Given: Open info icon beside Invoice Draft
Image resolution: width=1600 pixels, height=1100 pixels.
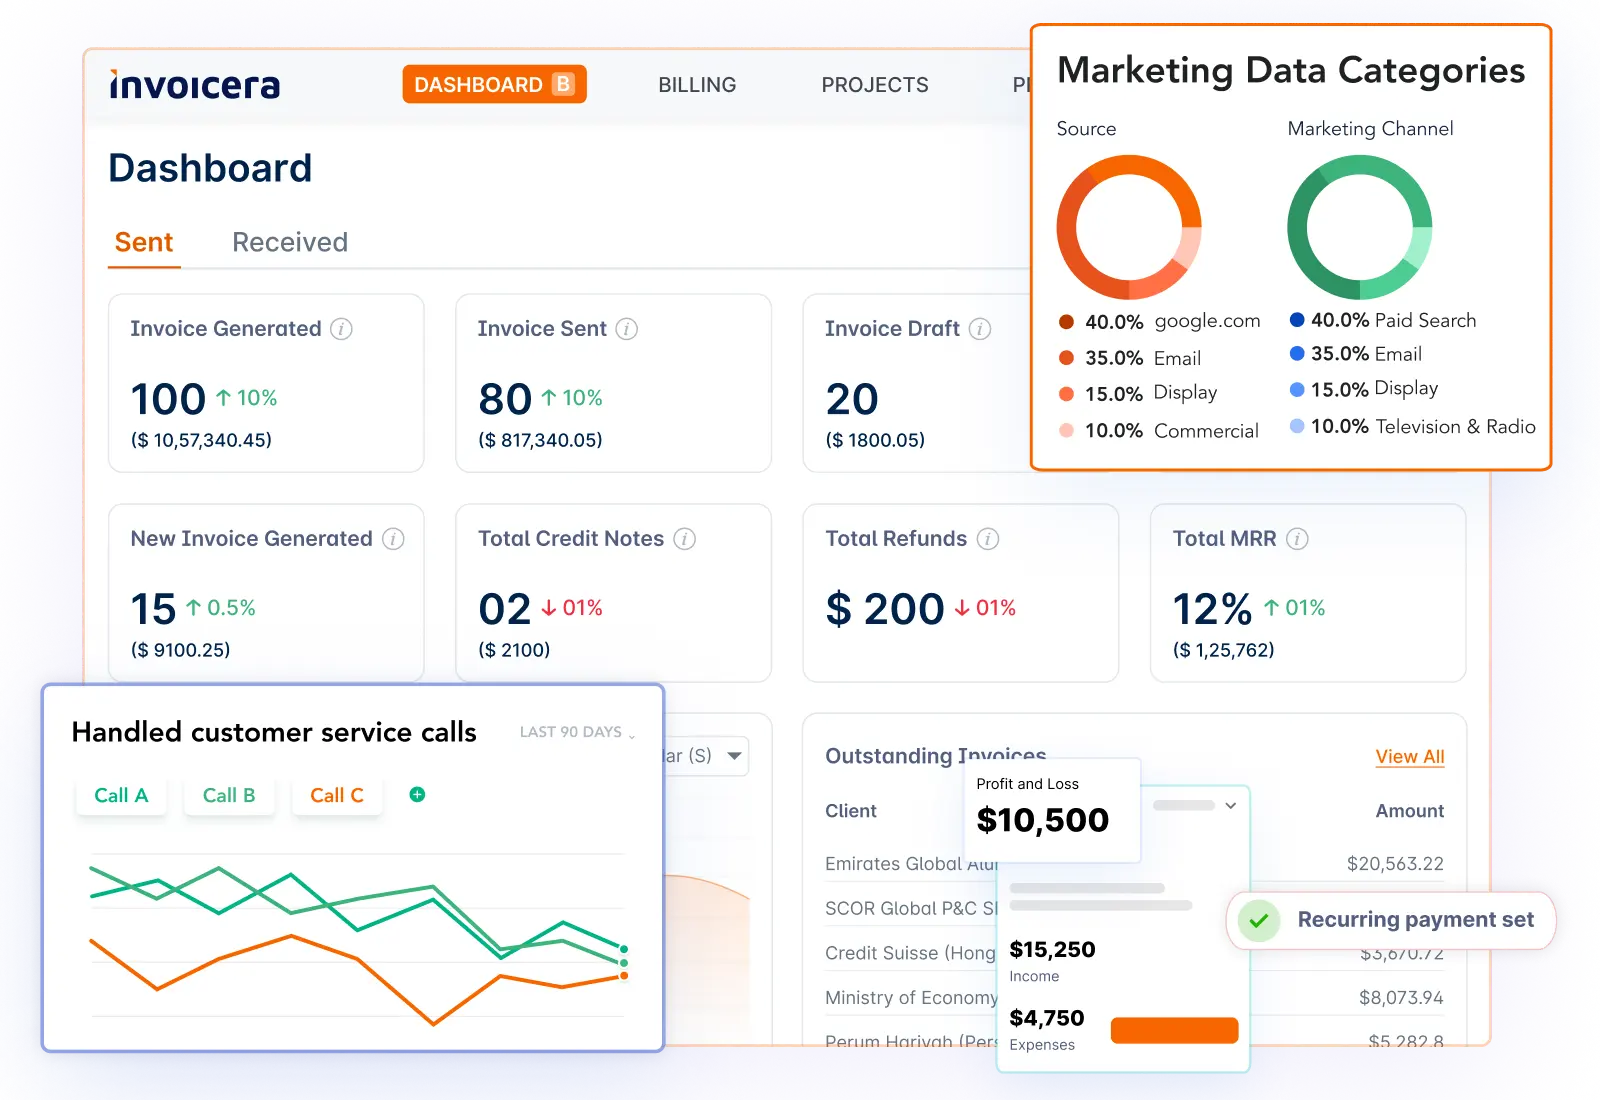Looking at the screenshot, I should coord(980,329).
